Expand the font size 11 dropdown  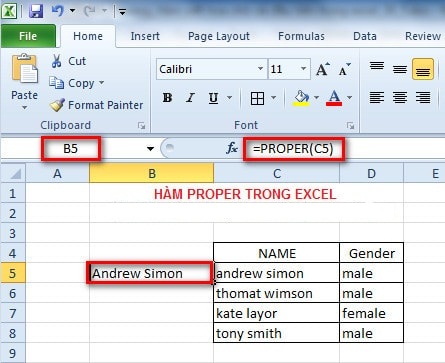[303, 69]
